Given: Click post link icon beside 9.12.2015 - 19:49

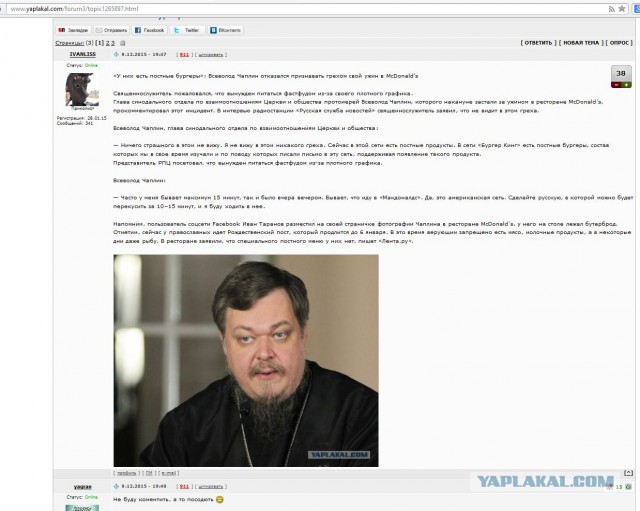Looking at the screenshot, I should (x=116, y=487).
